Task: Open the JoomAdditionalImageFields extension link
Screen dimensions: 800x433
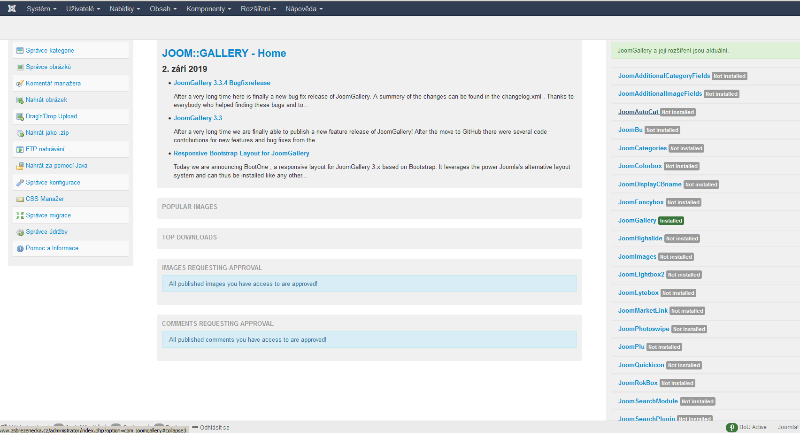Action: pyautogui.click(x=660, y=94)
